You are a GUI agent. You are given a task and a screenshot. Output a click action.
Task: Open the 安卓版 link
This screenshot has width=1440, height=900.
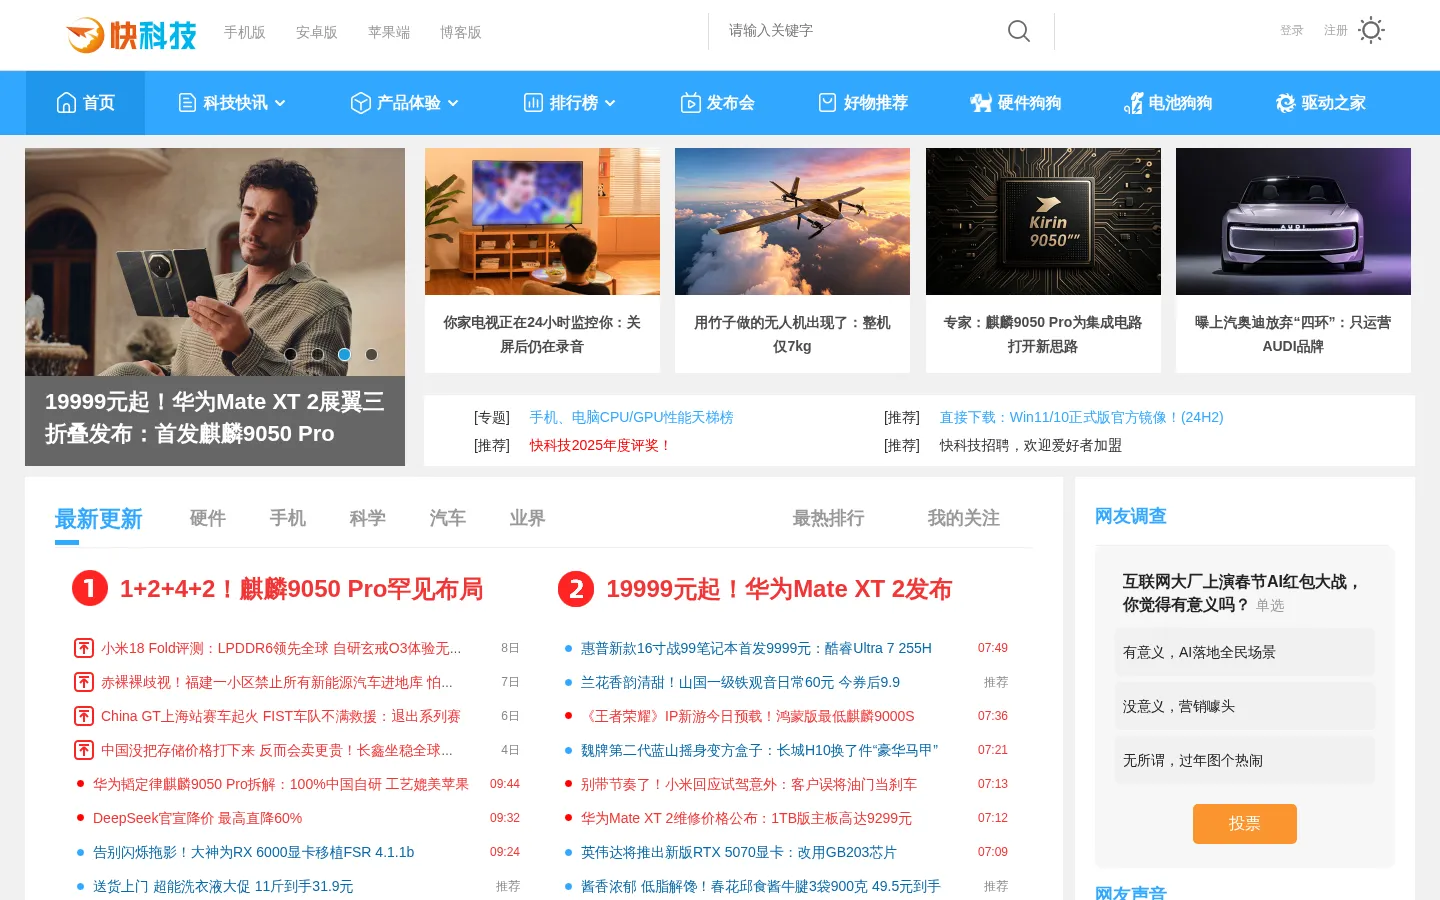pyautogui.click(x=317, y=32)
